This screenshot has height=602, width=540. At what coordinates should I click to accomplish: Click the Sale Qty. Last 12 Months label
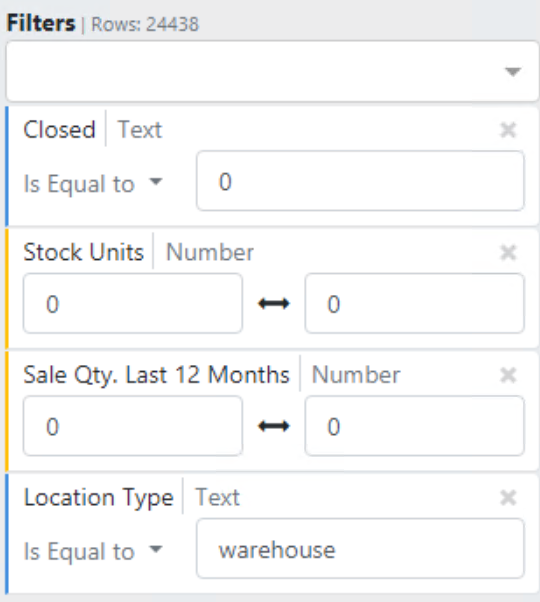pos(157,375)
